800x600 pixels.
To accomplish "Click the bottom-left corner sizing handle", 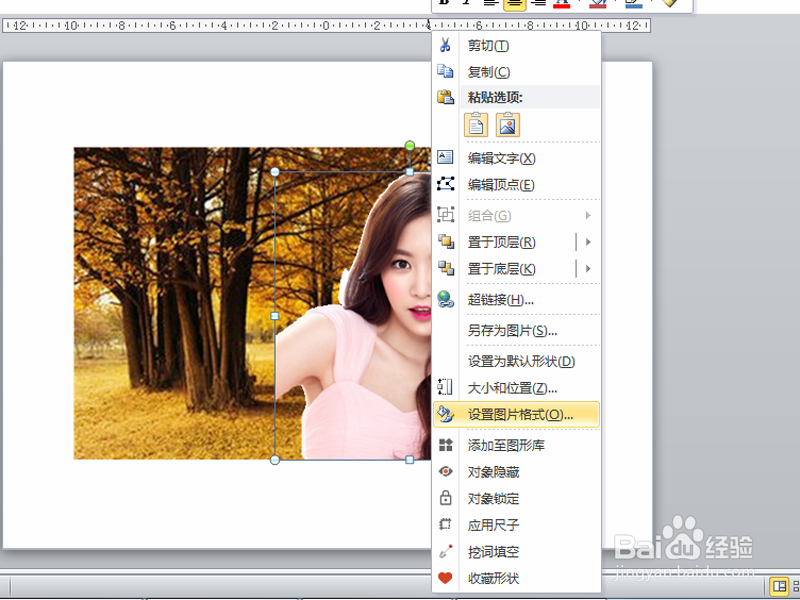I will (275, 460).
